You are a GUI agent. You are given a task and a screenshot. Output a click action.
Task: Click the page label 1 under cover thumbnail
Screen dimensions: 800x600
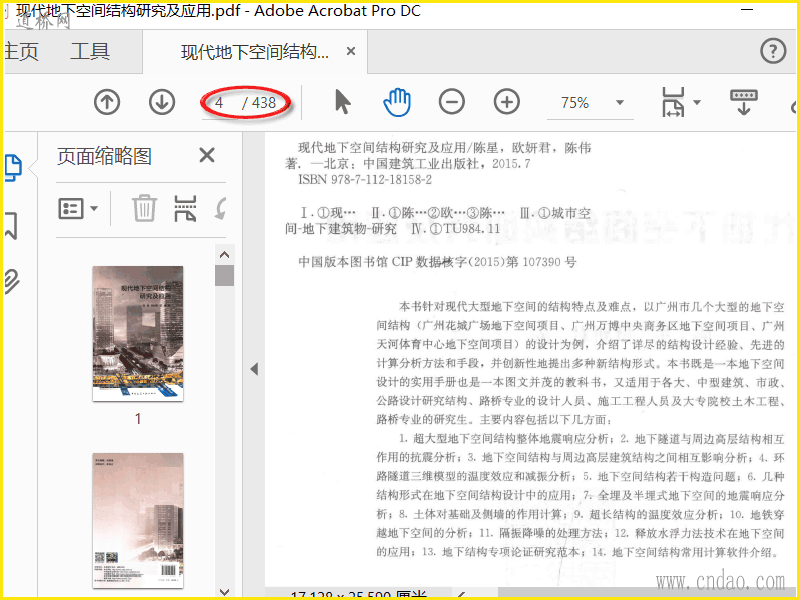138,419
